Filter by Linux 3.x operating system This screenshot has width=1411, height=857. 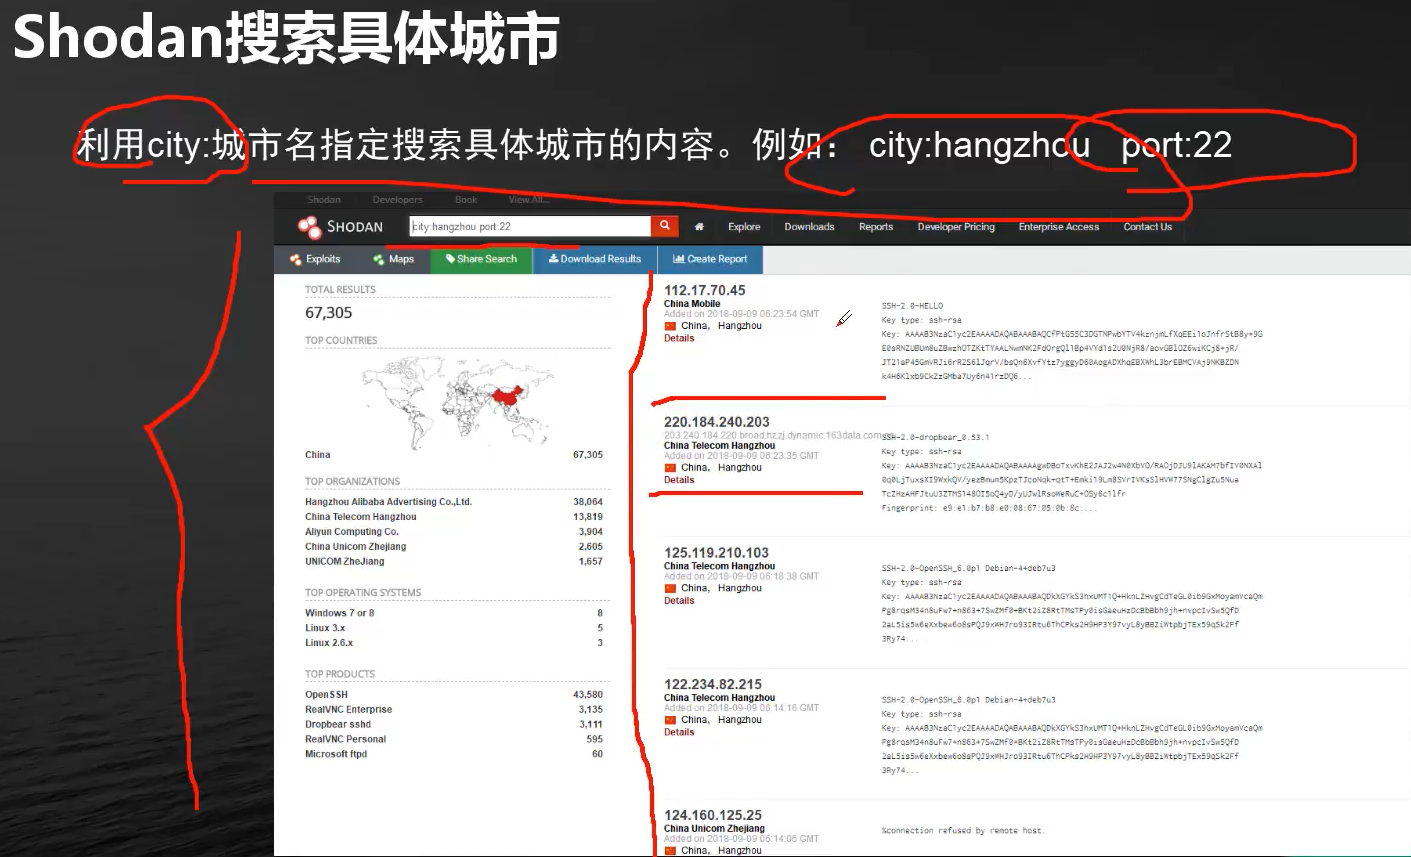(325, 628)
